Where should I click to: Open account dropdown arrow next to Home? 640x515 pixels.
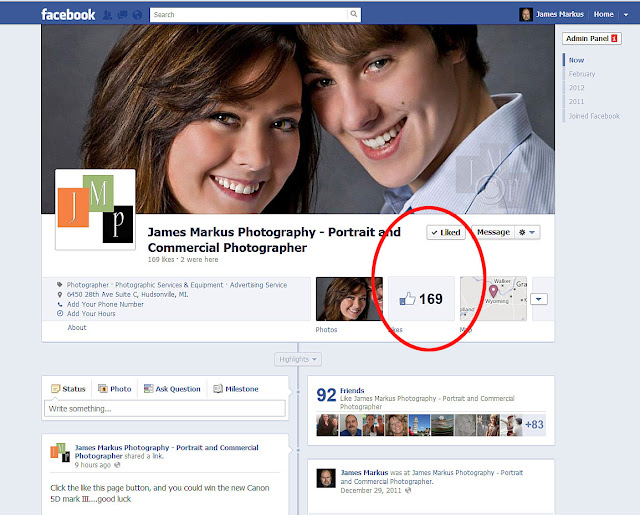pos(626,15)
